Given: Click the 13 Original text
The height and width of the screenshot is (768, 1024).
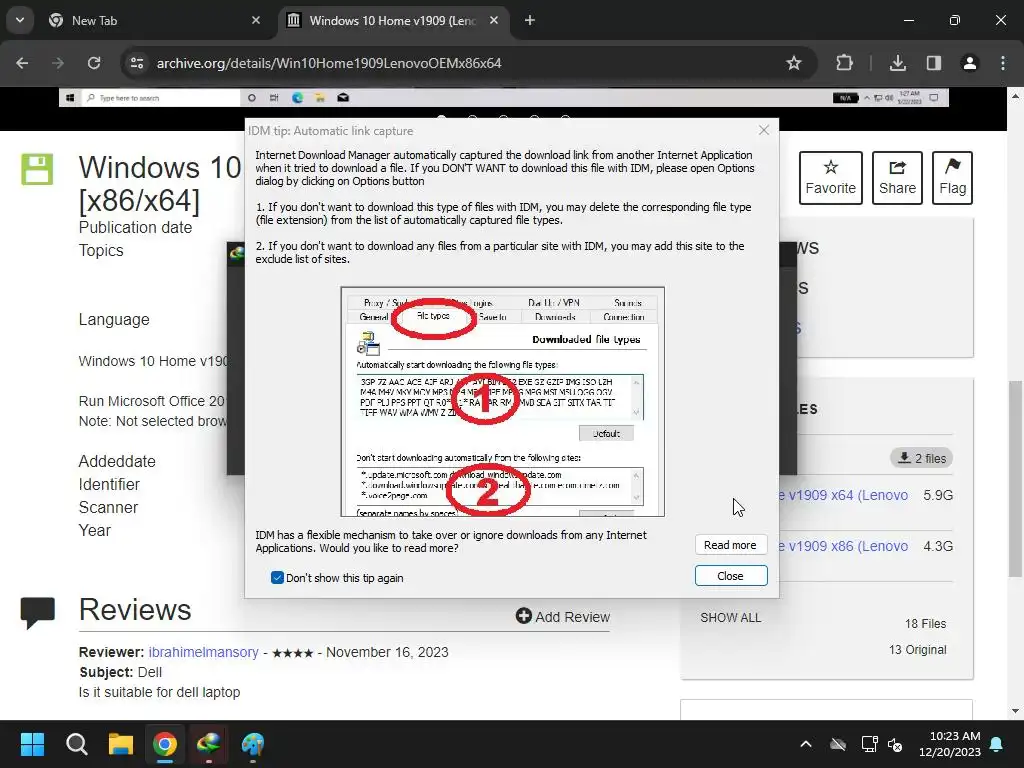Looking at the screenshot, I should pos(917,650).
